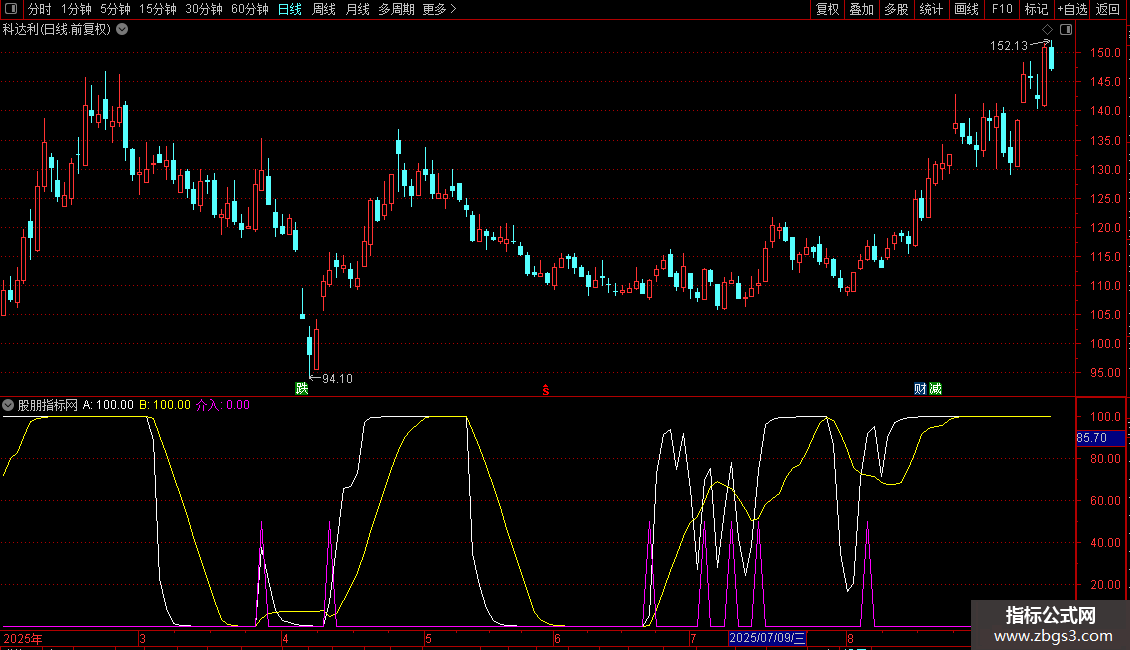This screenshot has width=1130, height=650.
Task: Click the green 跌 event marker icon
Action: coord(301,388)
